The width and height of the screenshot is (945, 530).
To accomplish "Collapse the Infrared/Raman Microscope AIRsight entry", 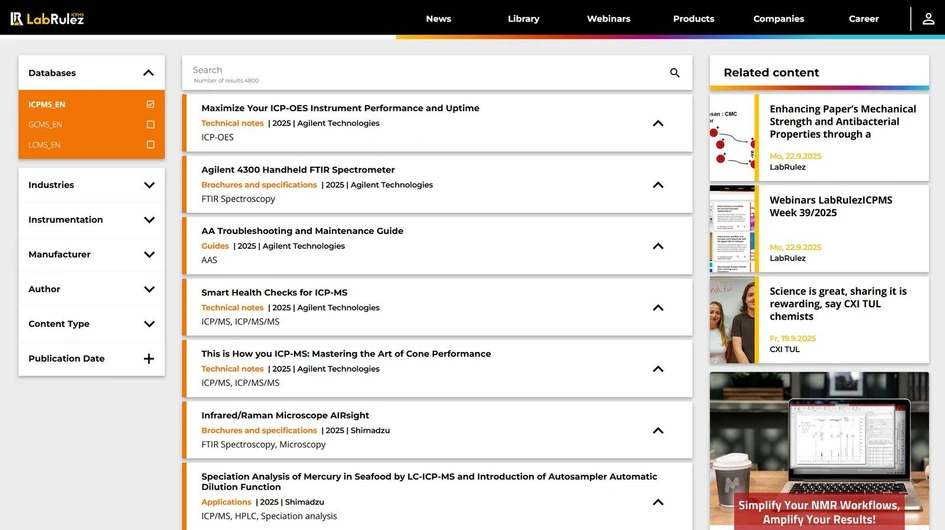I will pos(658,431).
